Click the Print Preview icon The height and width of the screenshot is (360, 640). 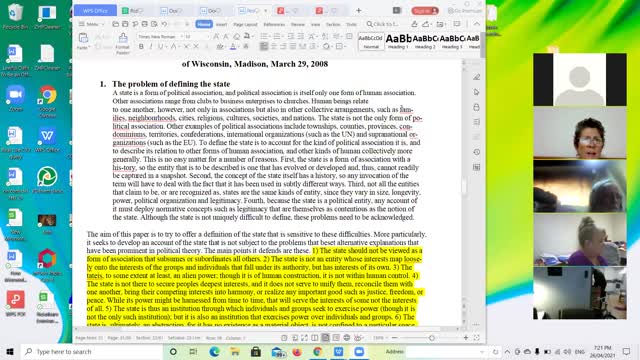point(154,24)
